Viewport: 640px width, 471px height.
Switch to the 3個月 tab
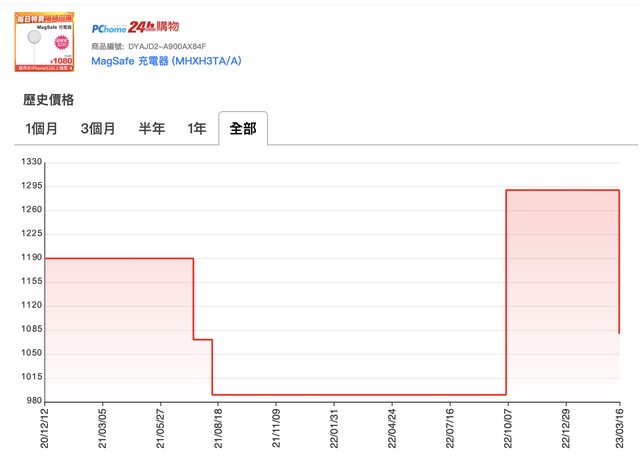pyautogui.click(x=98, y=129)
